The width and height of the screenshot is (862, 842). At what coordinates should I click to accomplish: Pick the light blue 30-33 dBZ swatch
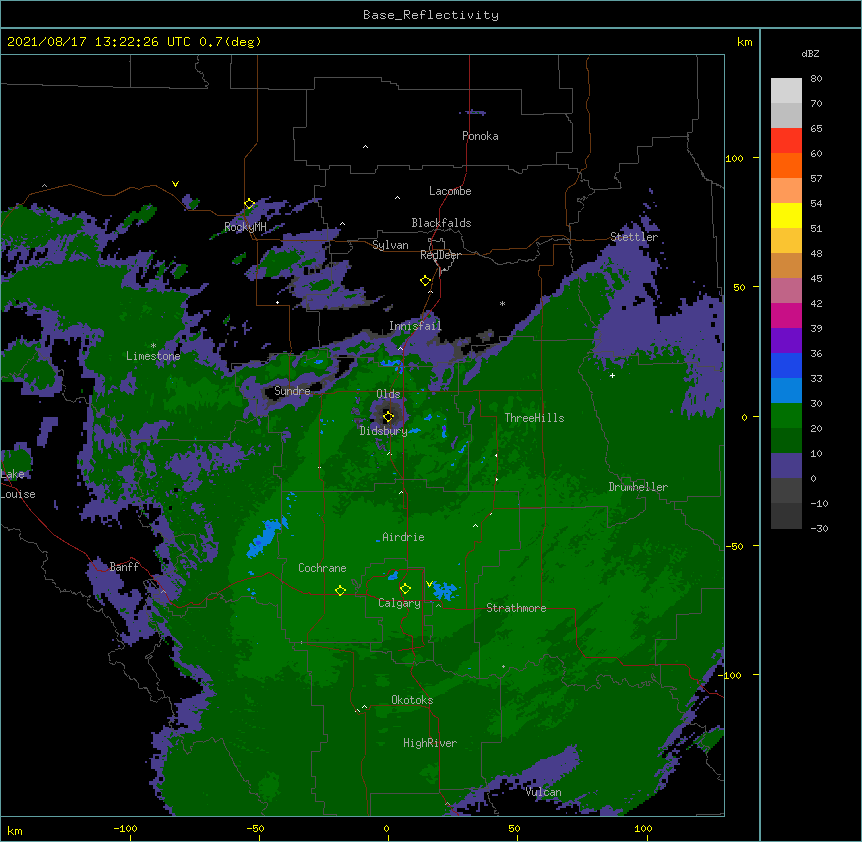click(786, 391)
